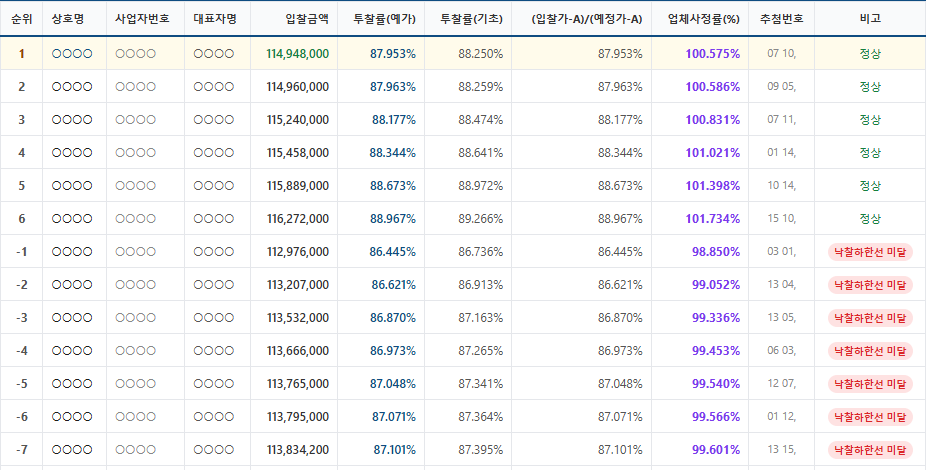Click 89.266% base bid rate

481,219
